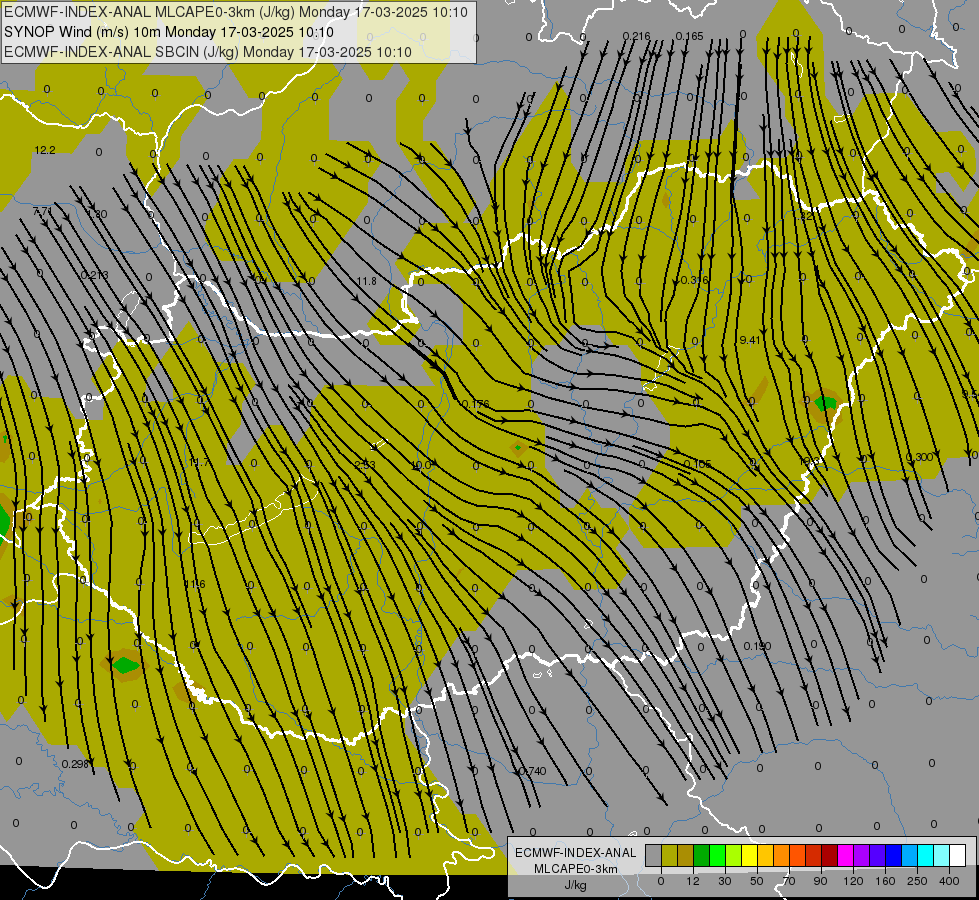Click the legend scale label '90'

click(820, 881)
